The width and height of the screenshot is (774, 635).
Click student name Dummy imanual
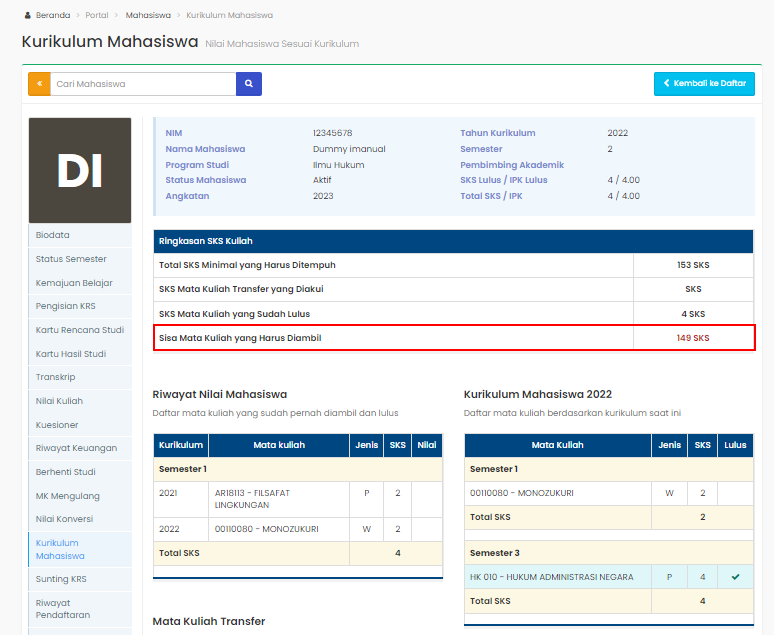point(349,149)
